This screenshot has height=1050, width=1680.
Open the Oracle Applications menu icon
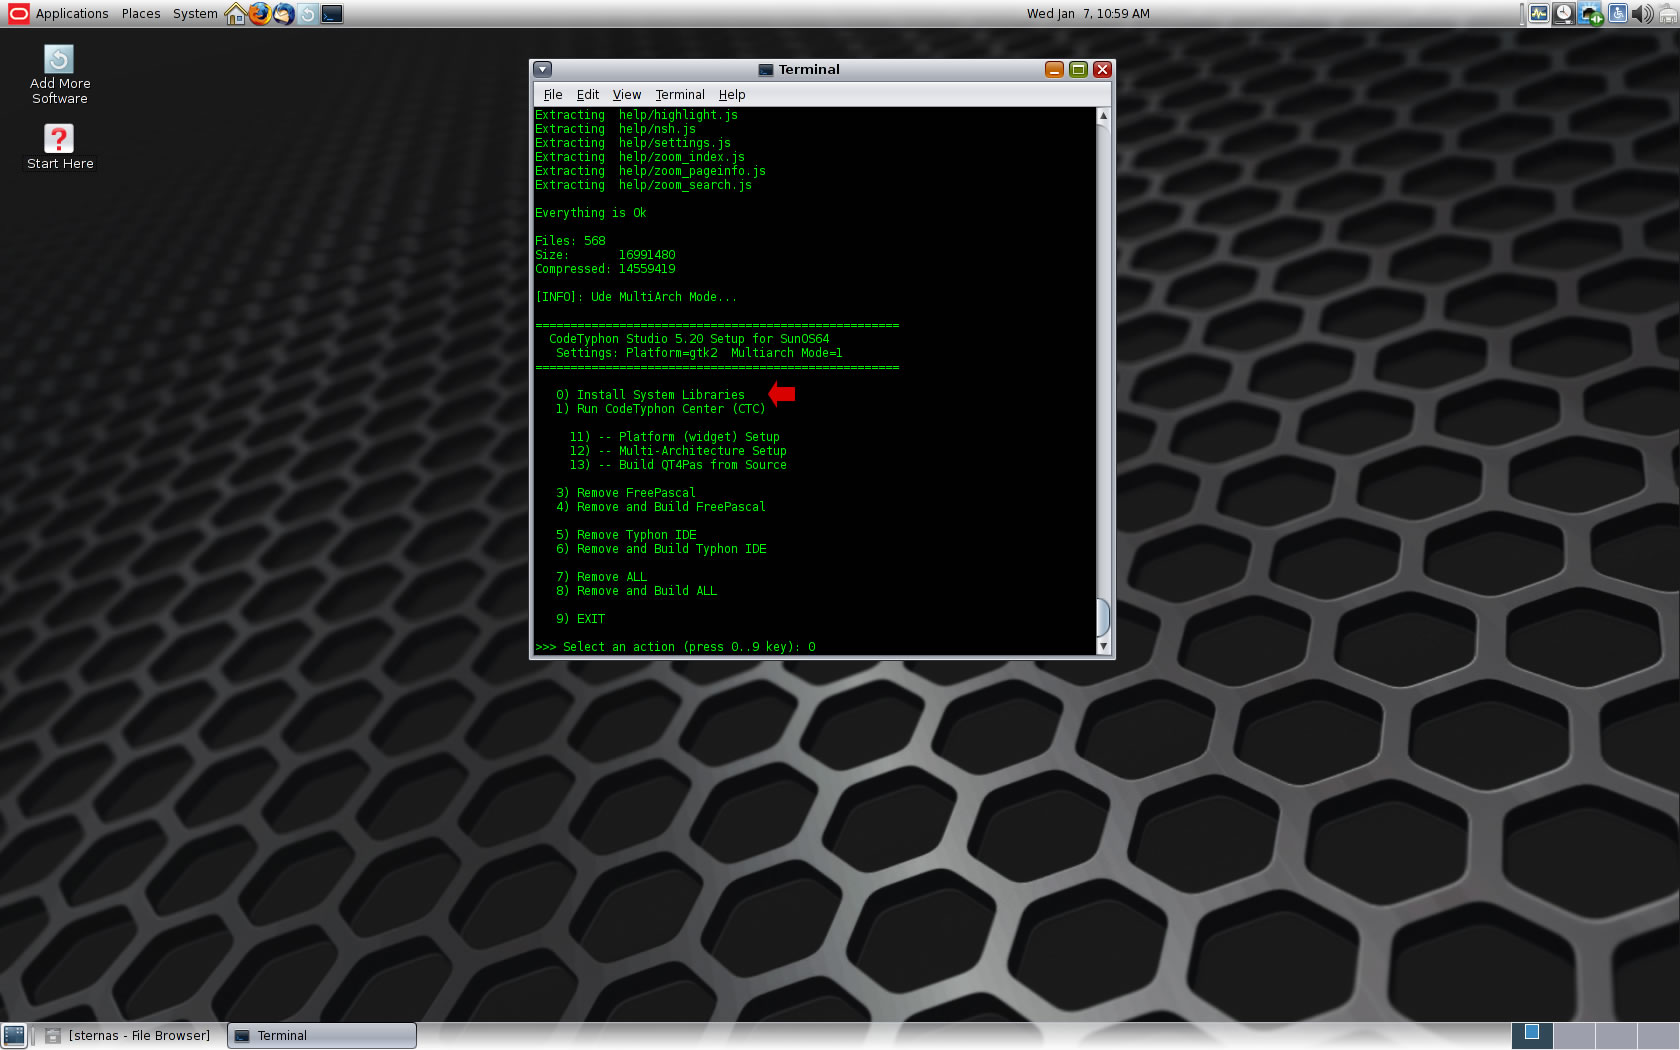(18, 13)
